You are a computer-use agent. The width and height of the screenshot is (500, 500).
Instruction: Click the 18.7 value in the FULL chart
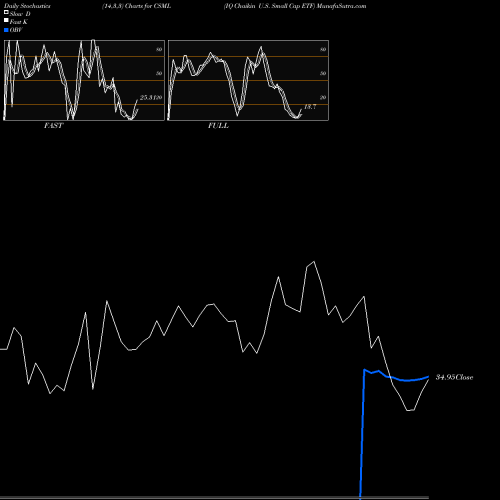[x=310, y=107]
